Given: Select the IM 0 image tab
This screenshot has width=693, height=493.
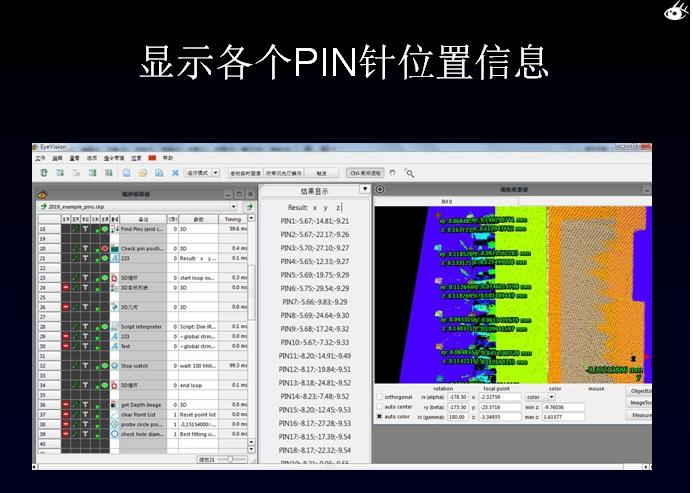Looking at the screenshot, I should 446,201.
